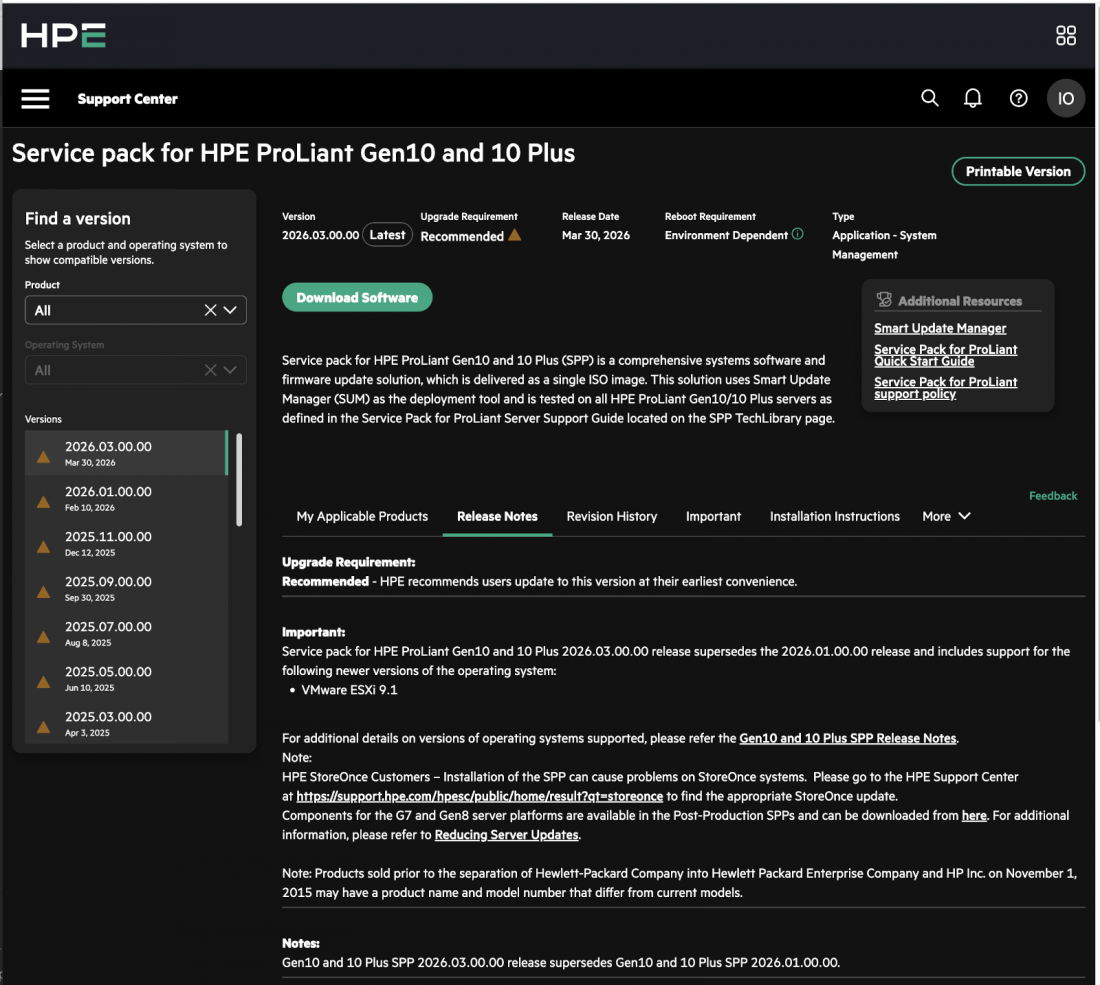The width and height of the screenshot is (1100, 985).
Task: Switch to Revision History tab
Action: point(612,516)
